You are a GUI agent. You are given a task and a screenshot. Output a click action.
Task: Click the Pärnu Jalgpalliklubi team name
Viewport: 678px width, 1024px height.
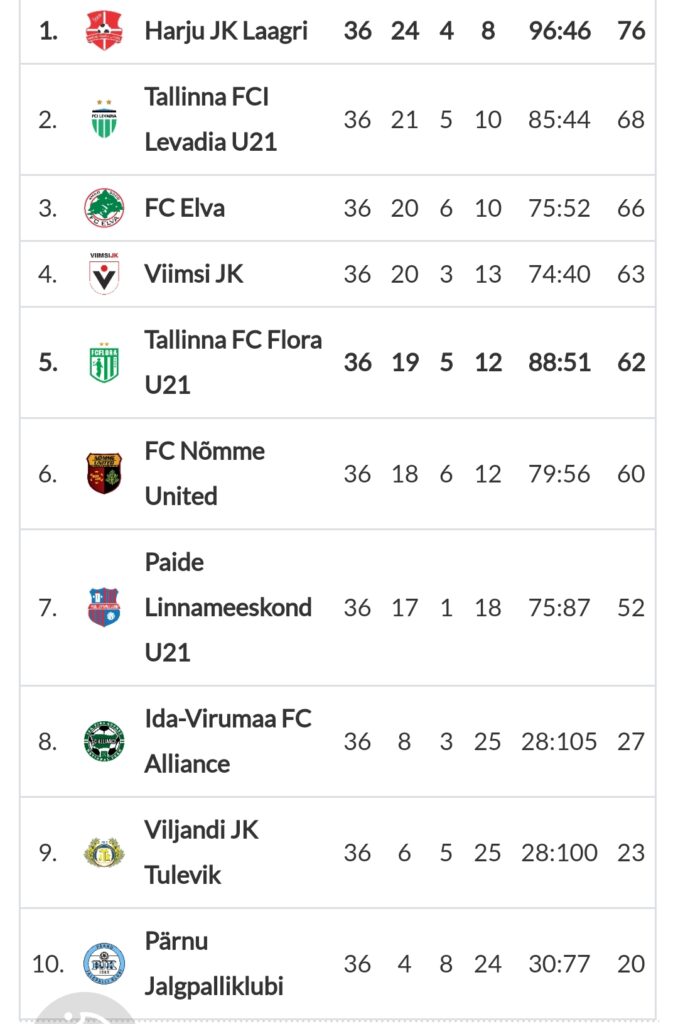214,963
